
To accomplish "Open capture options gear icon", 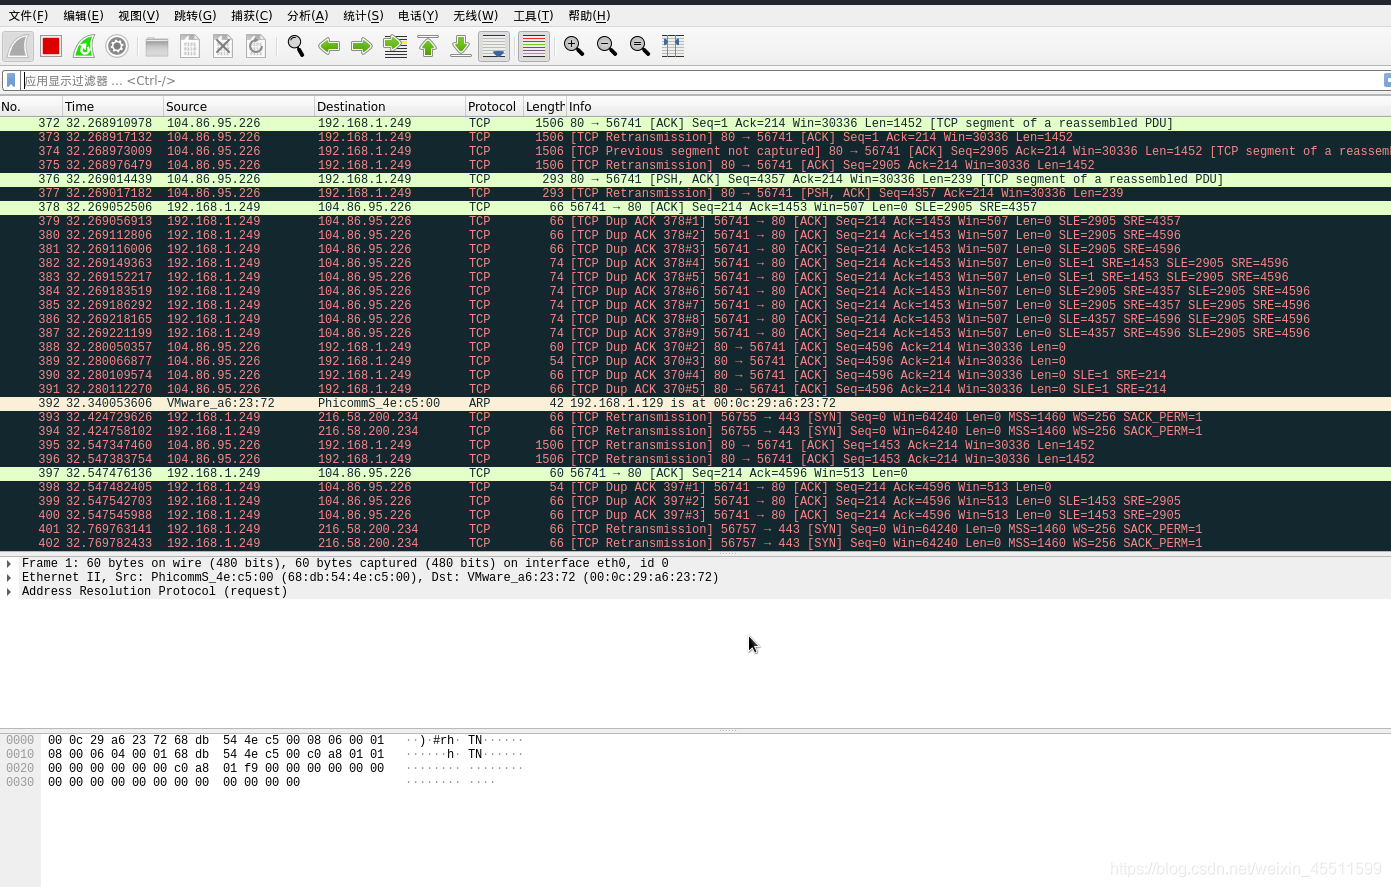I will [x=117, y=46].
